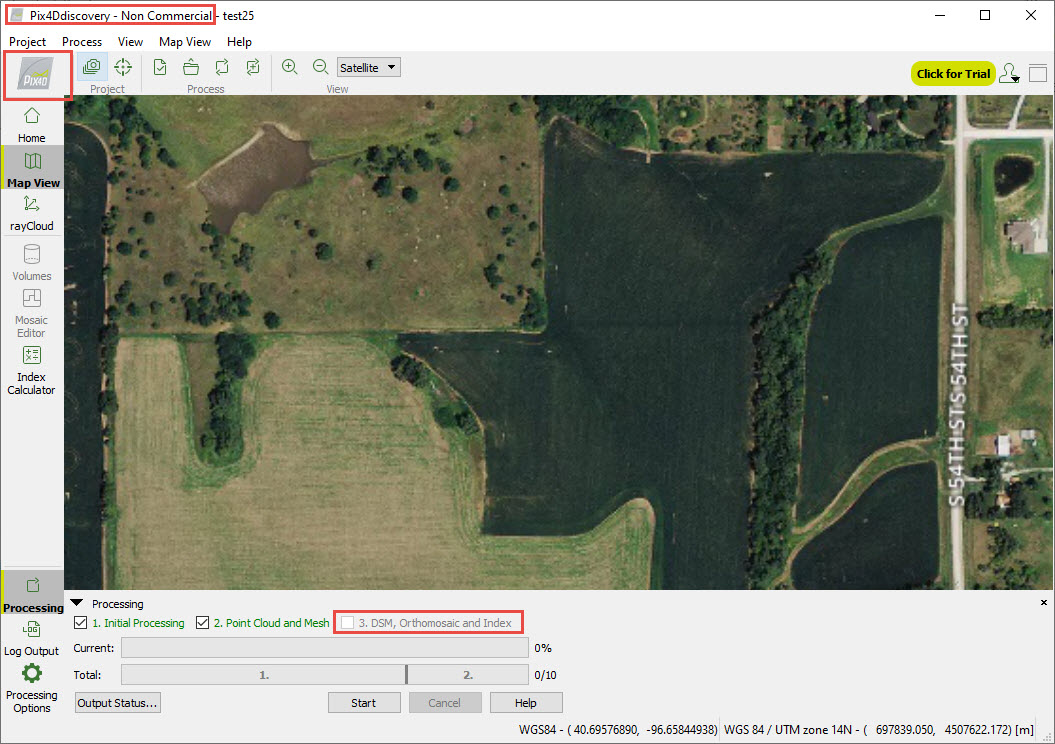
Task: Open the image properties editor icon
Action: (x=91, y=66)
